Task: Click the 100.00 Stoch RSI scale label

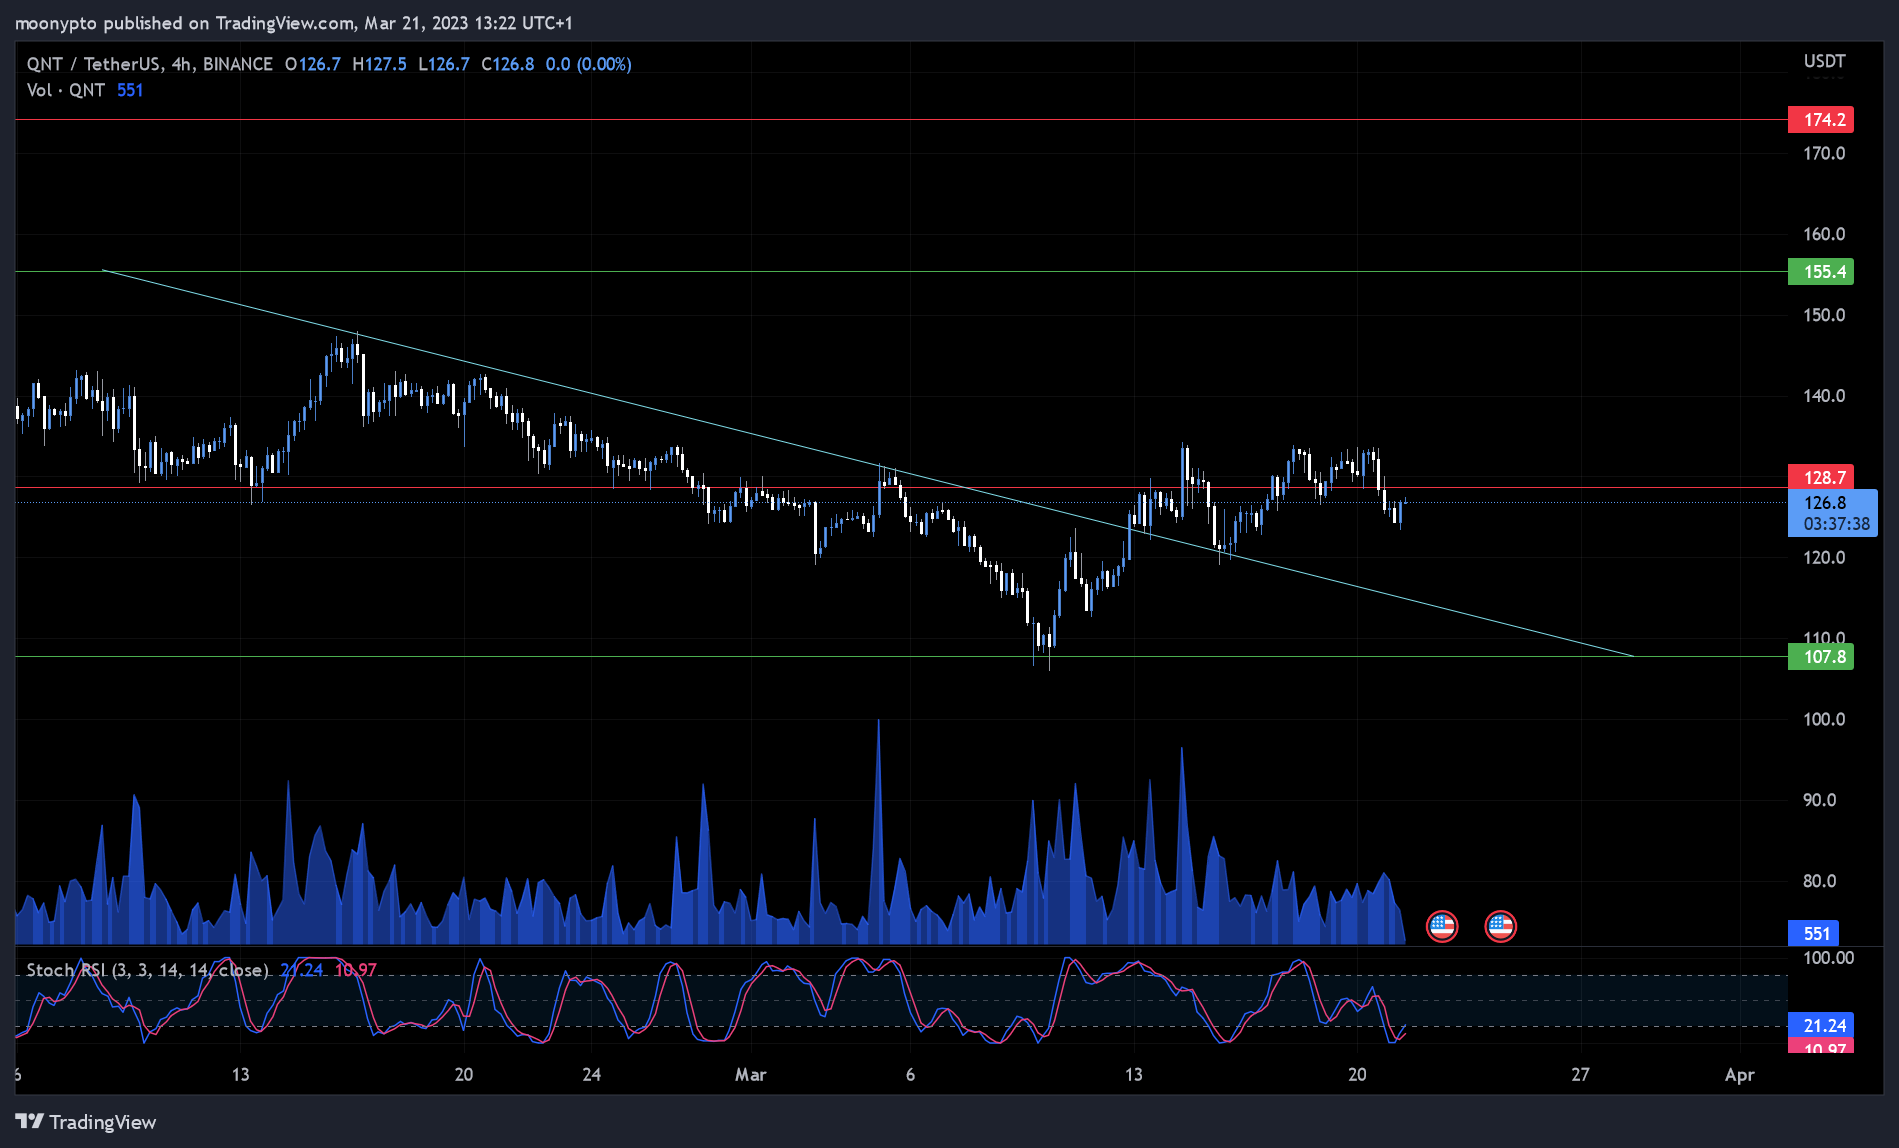Action: 1828,958
